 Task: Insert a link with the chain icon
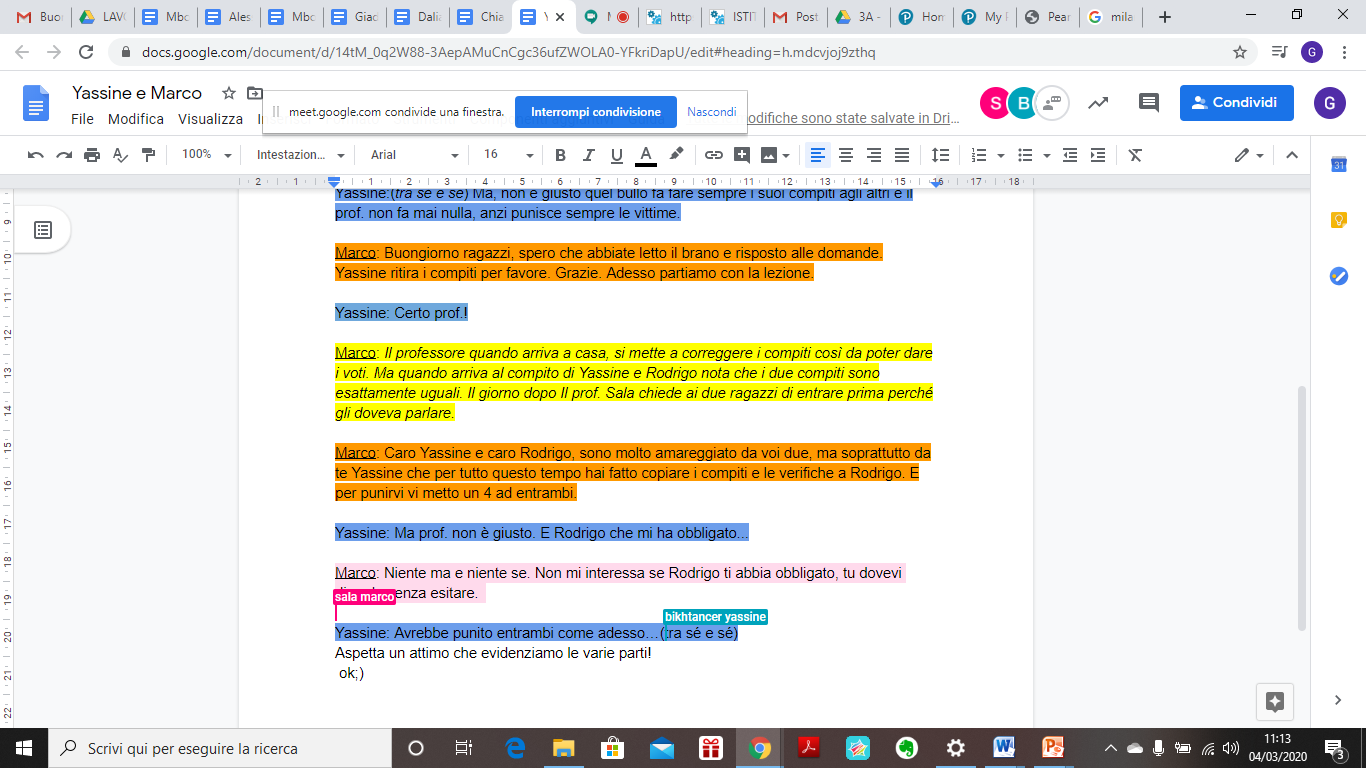714,155
